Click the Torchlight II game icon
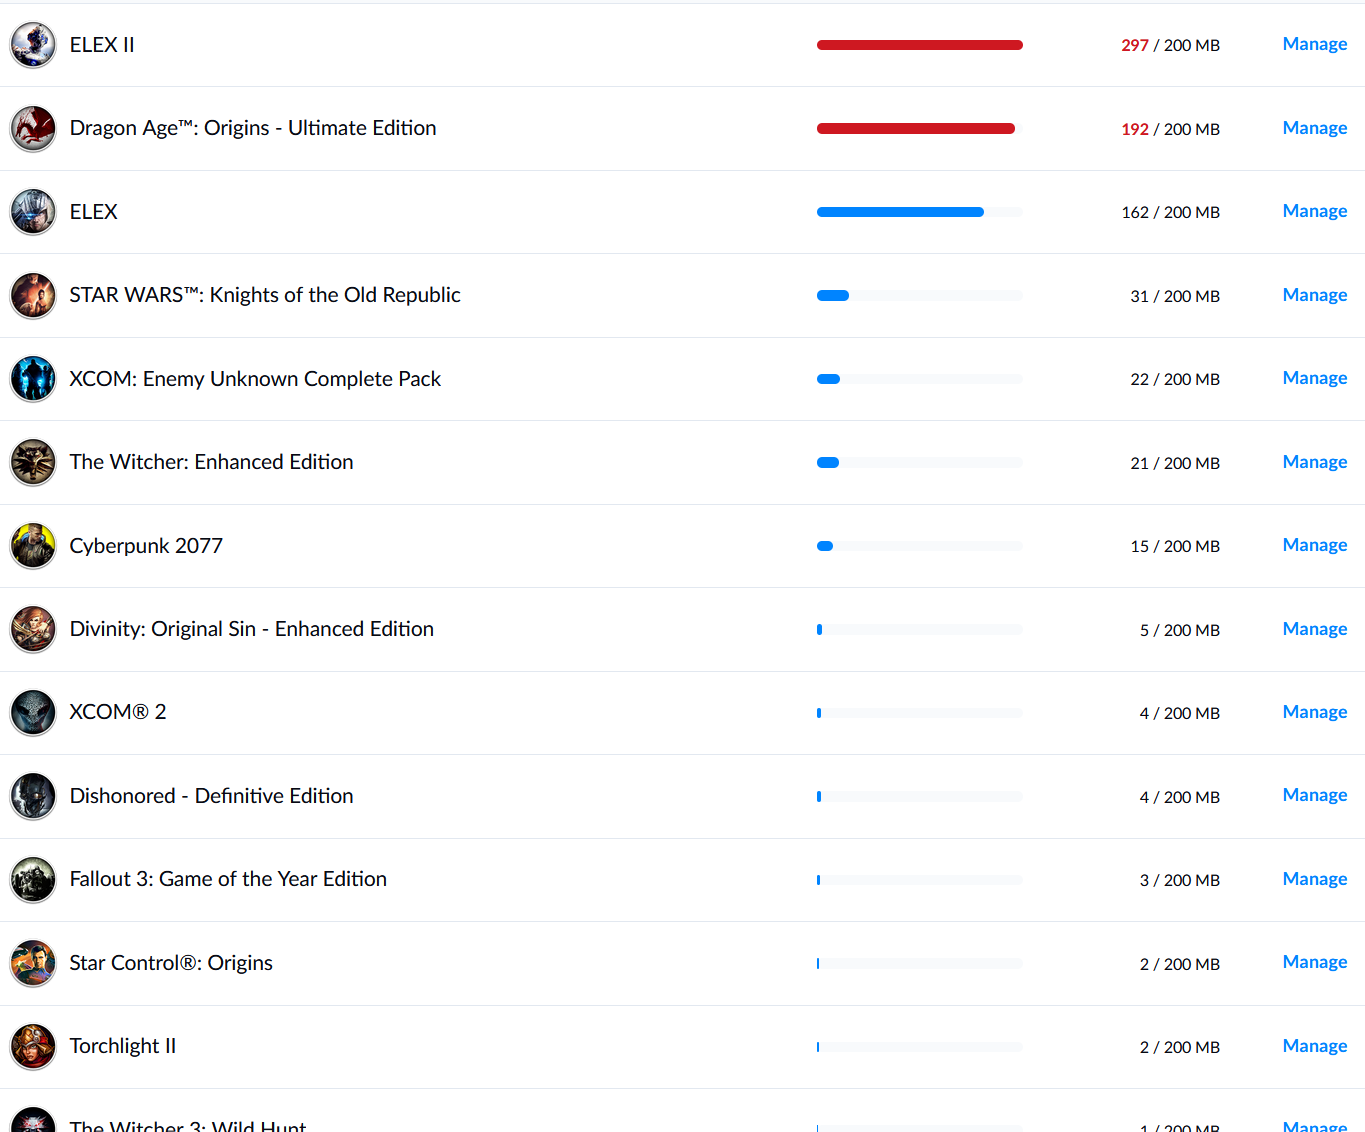Screen dimensions: 1365x1132 click(33, 1047)
